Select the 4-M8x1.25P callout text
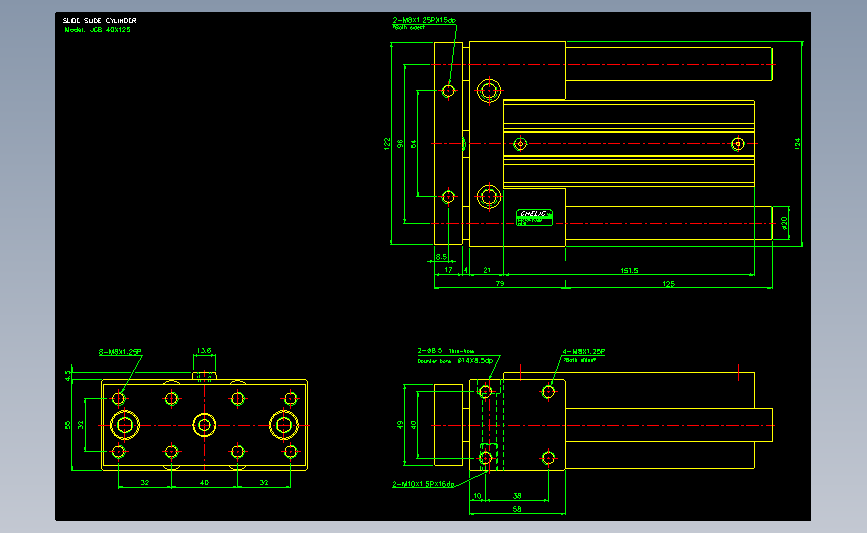 (583, 351)
